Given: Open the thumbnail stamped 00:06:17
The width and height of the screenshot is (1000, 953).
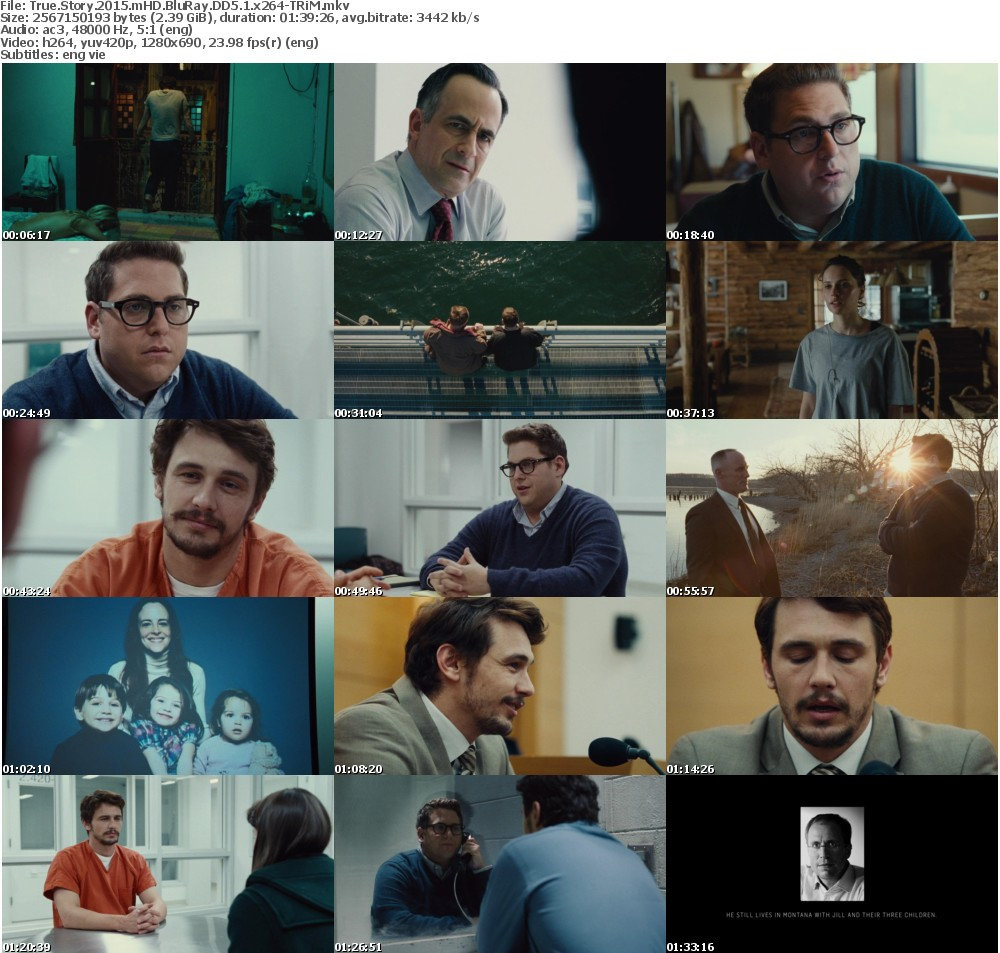Looking at the screenshot, I should 168,152.
